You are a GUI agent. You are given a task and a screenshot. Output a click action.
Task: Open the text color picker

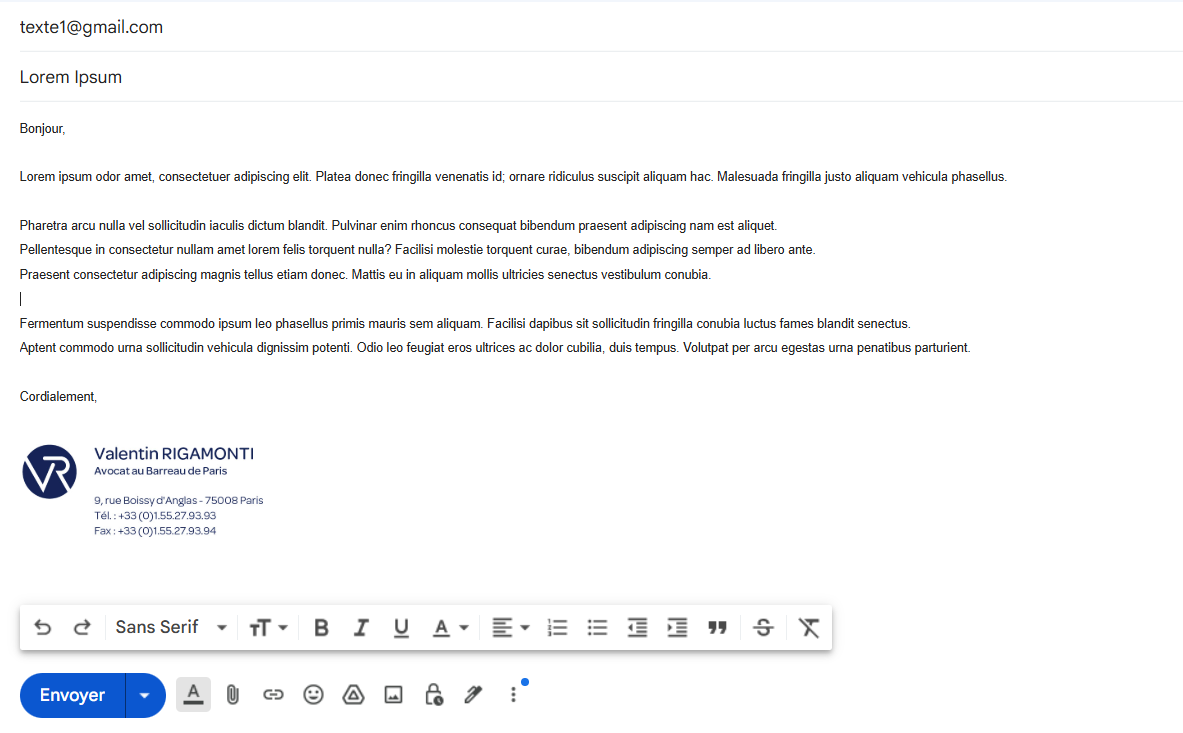click(x=450, y=627)
